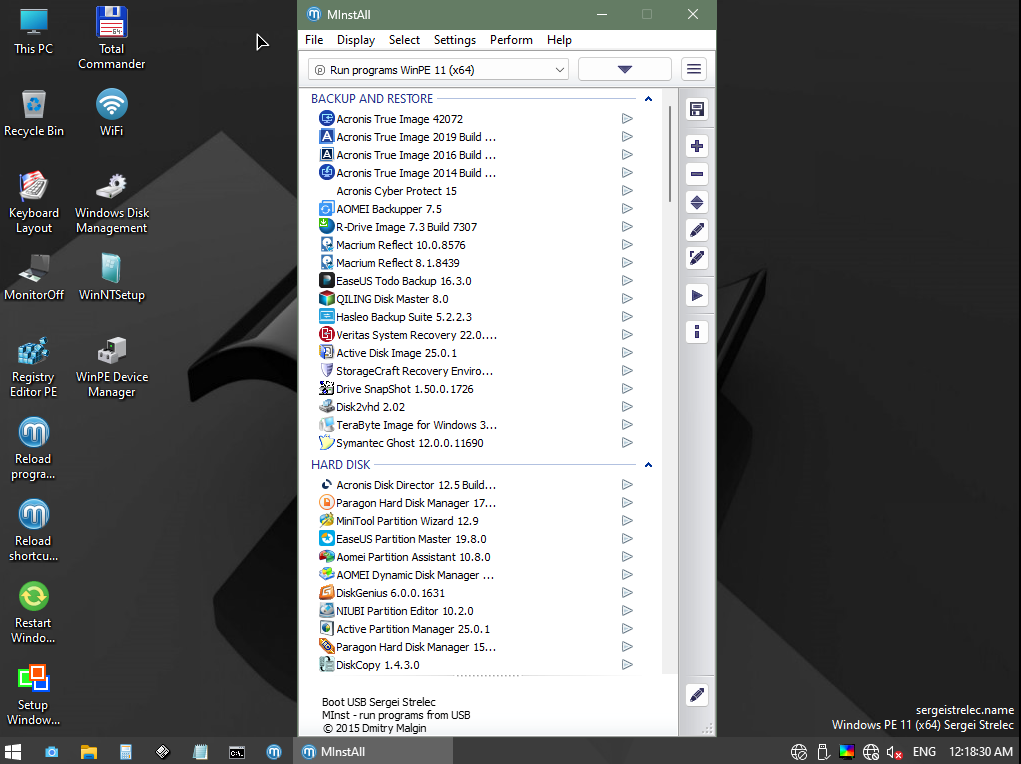Open the Help menu
This screenshot has width=1021, height=764.
(x=559, y=40)
